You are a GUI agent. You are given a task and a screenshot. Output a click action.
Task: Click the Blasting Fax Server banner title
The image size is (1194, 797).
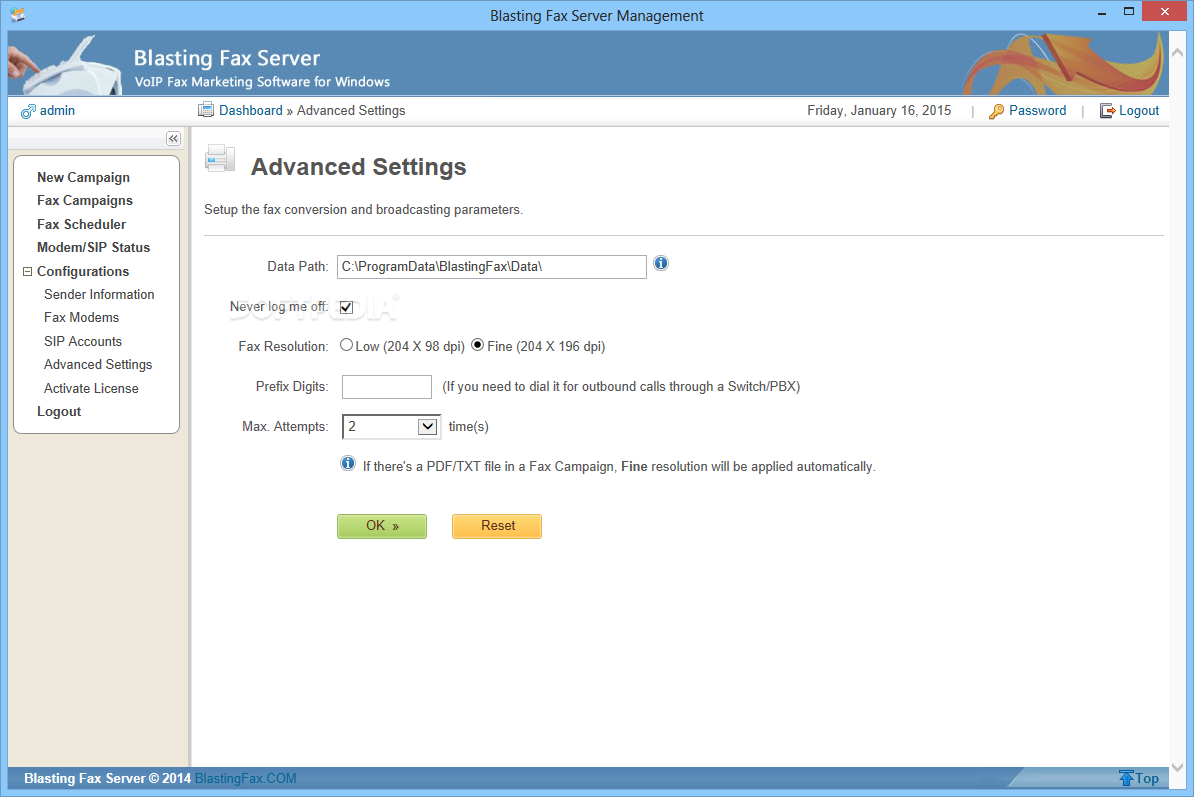pyautogui.click(x=227, y=58)
